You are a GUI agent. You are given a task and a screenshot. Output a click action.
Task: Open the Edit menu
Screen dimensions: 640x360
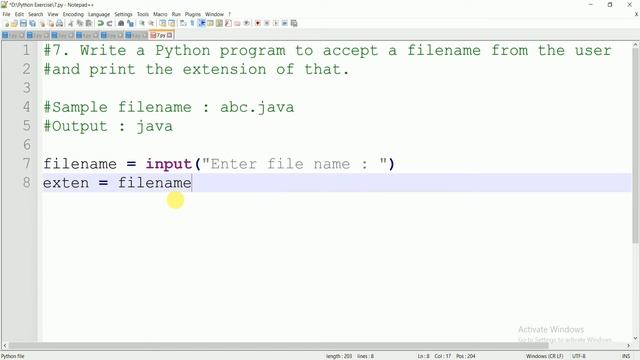[19, 14]
